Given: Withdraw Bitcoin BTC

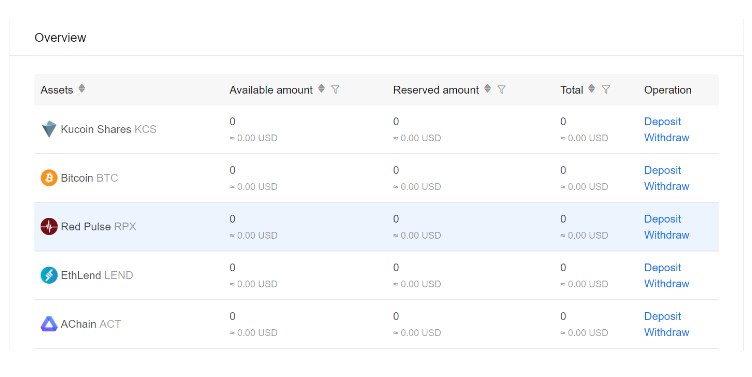Looking at the screenshot, I should coord(667,186).
